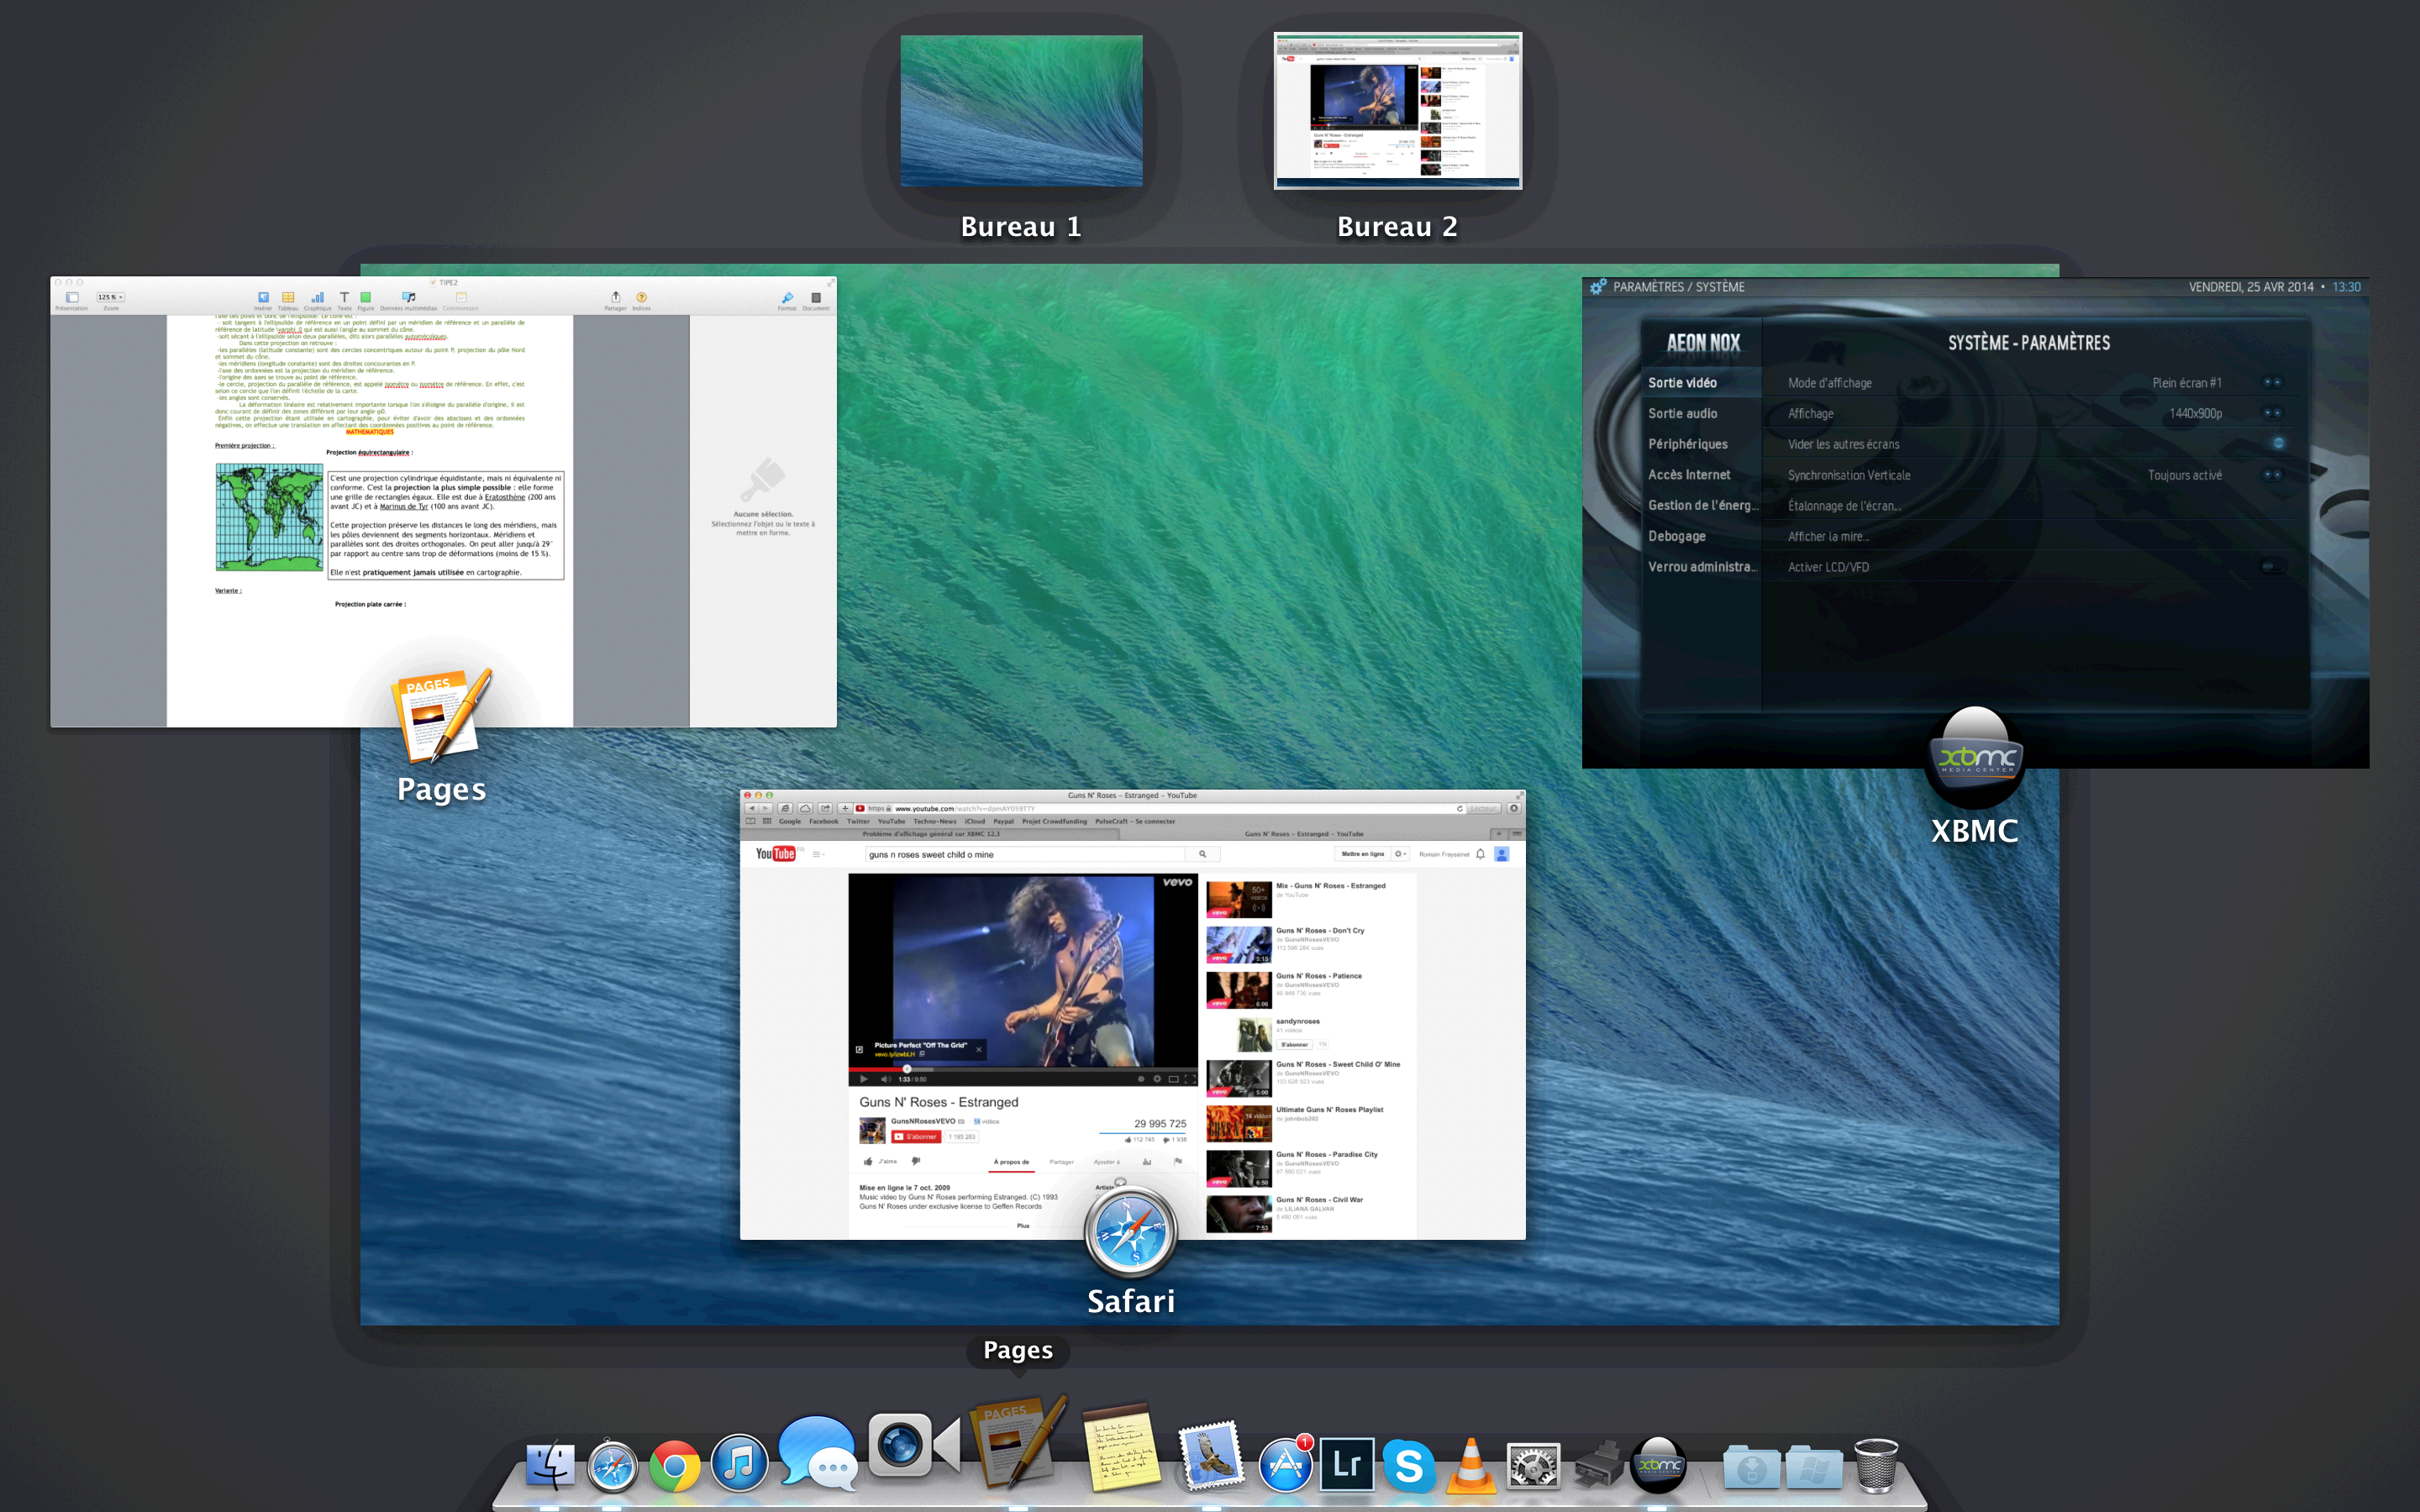Click the Insérer icon in Pages toolbar
The height and width of the screenshot is (1512, 2420).
coord(263,297)
